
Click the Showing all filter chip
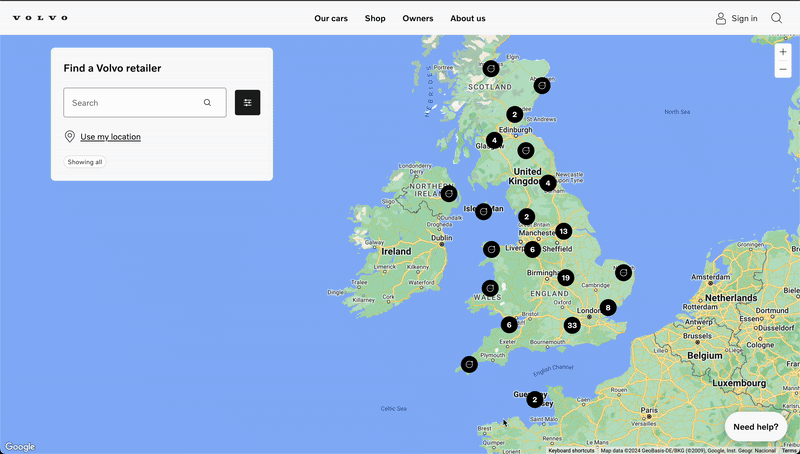pyautogui.click(x=85, y=162)
